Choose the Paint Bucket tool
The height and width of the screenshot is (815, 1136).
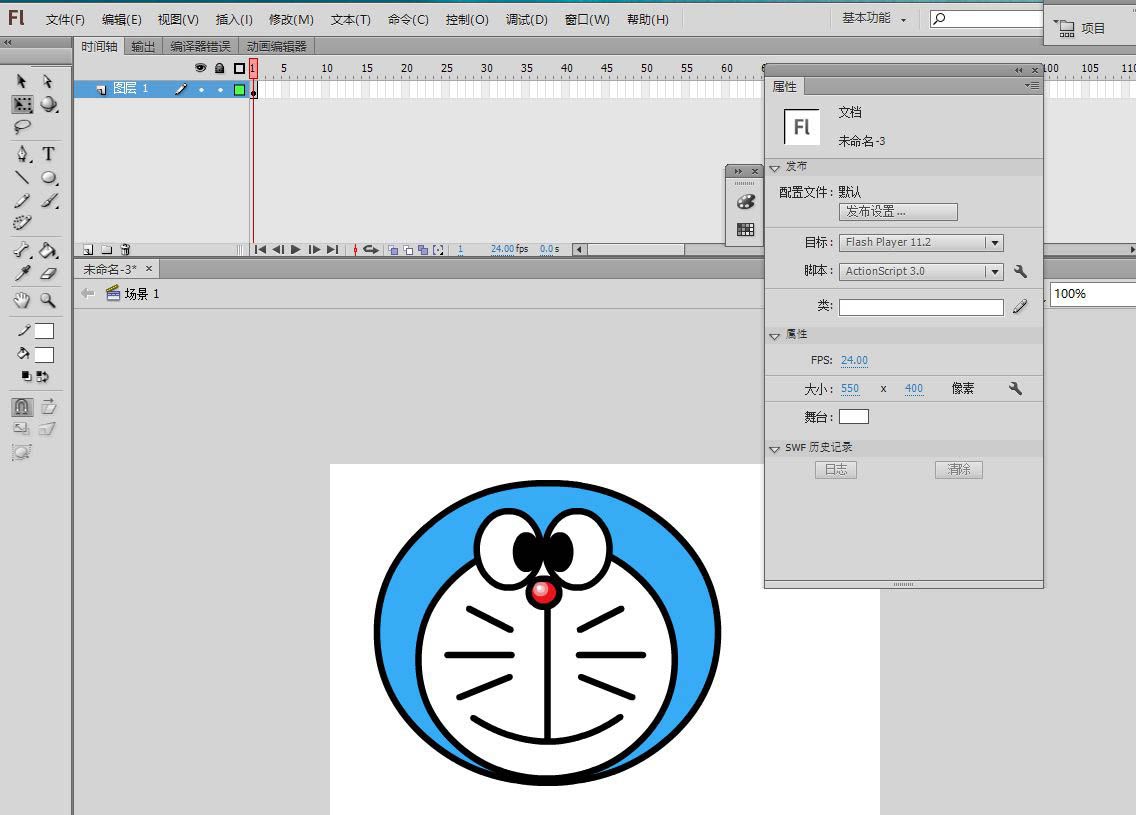pyautogui.click(x=48, y=250)
